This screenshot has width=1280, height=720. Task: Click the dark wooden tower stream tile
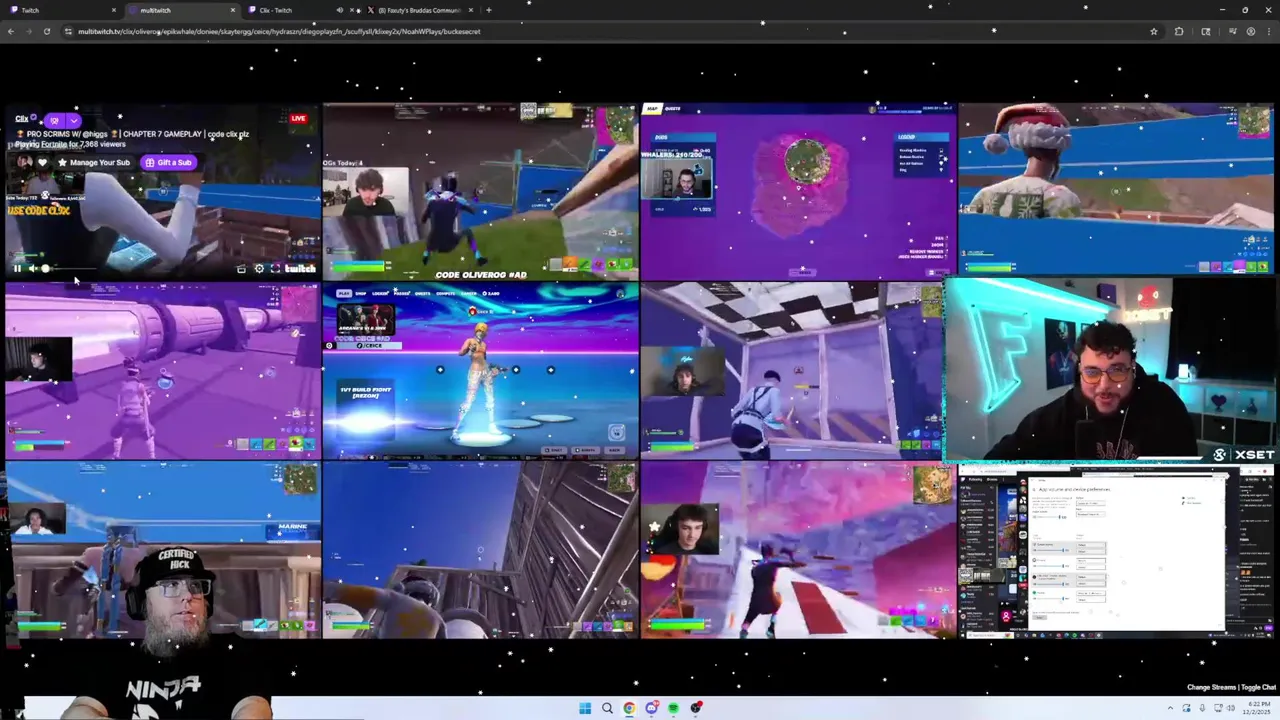point(480,549)
